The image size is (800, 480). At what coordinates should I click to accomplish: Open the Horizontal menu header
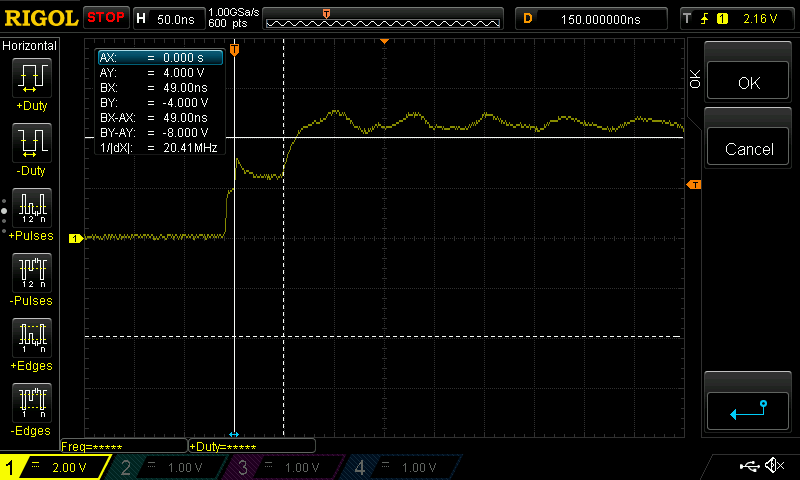(x=30, y=46)
